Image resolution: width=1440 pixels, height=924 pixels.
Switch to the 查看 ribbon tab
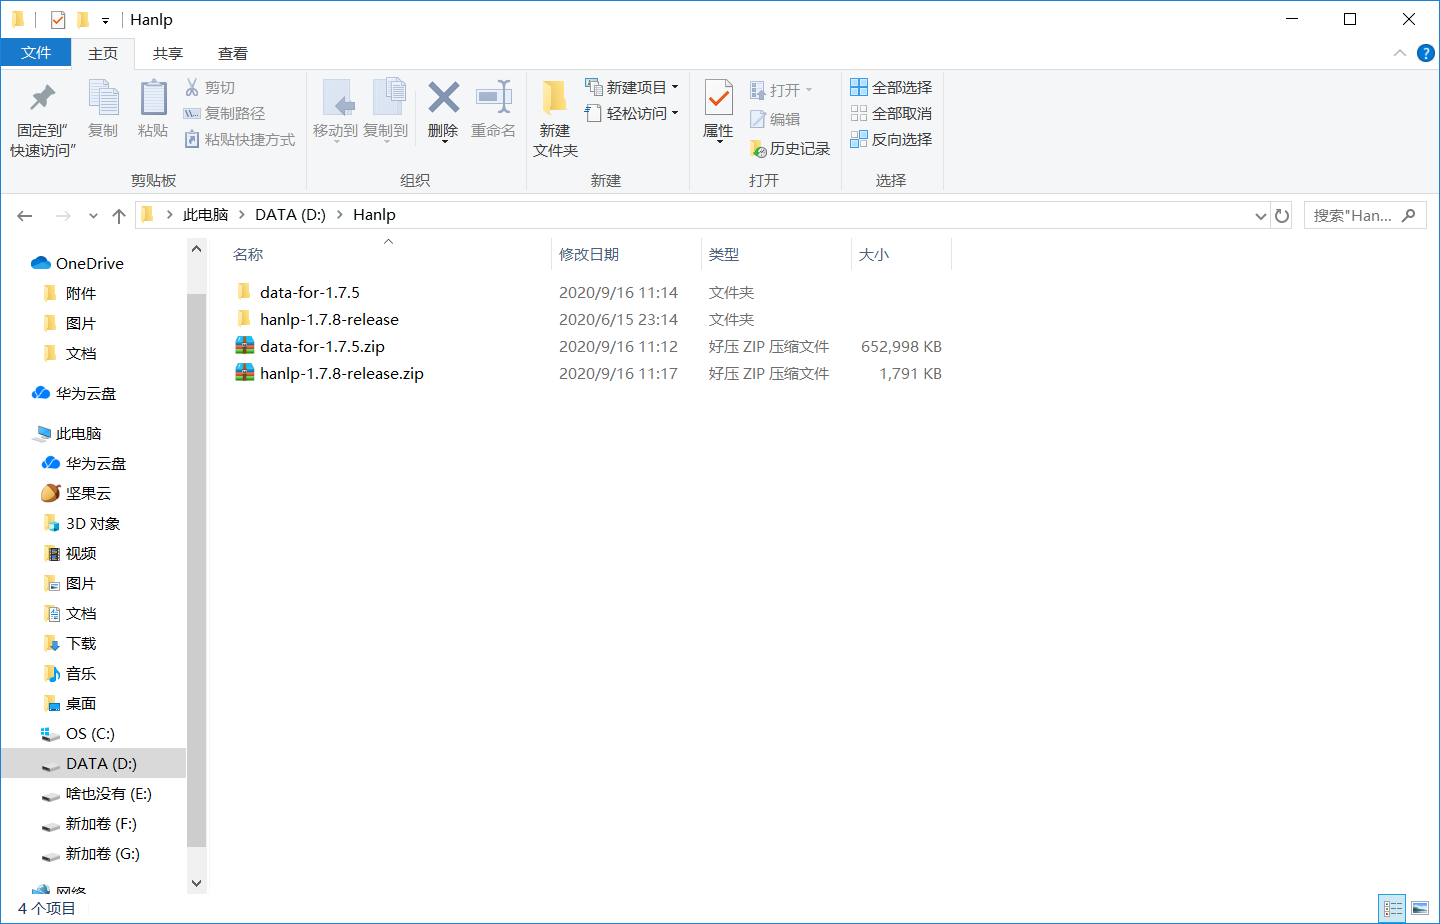pos(233,53)
